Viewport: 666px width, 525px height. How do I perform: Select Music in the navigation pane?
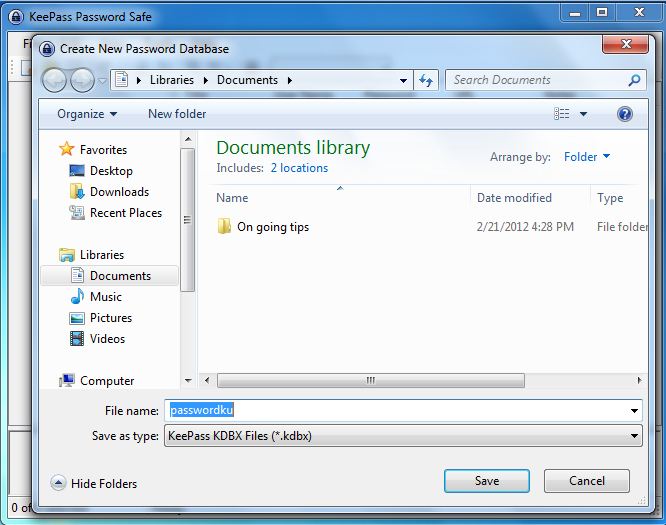coord(105,296)
